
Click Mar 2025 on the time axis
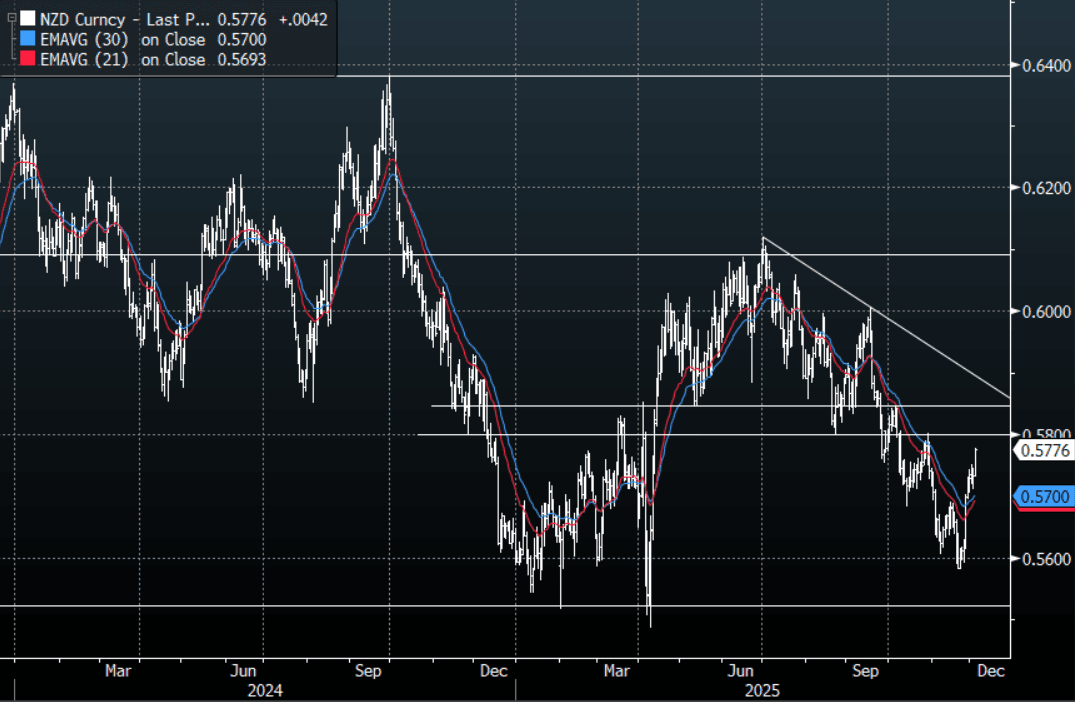(x=616, y=670)
